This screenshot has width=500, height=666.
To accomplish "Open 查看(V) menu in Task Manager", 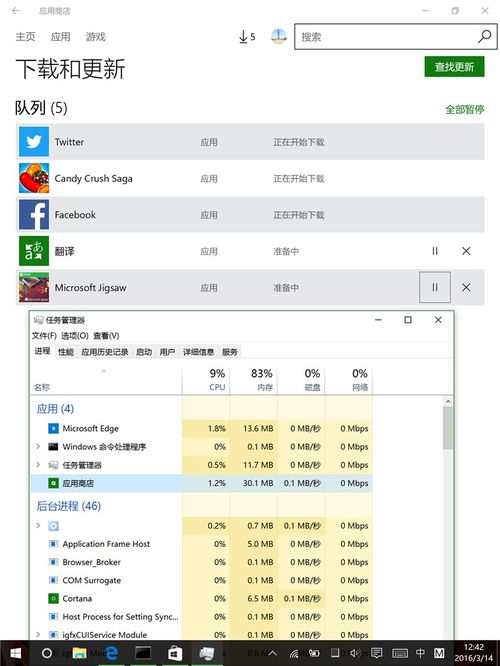I will click(x=106, y=336).
